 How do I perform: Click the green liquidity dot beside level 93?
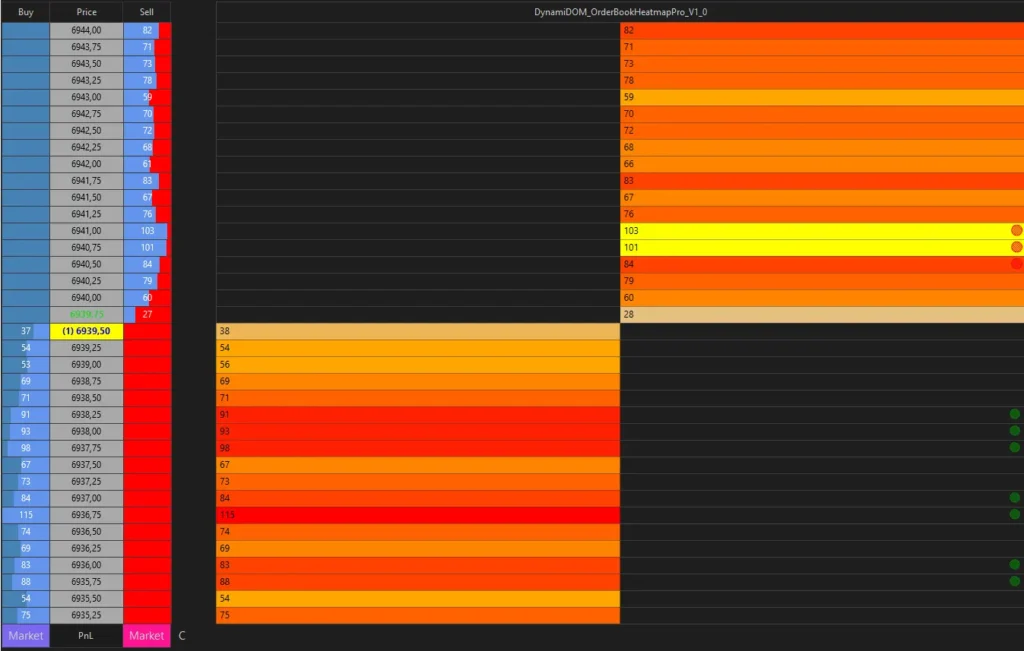click(1016, 431)
